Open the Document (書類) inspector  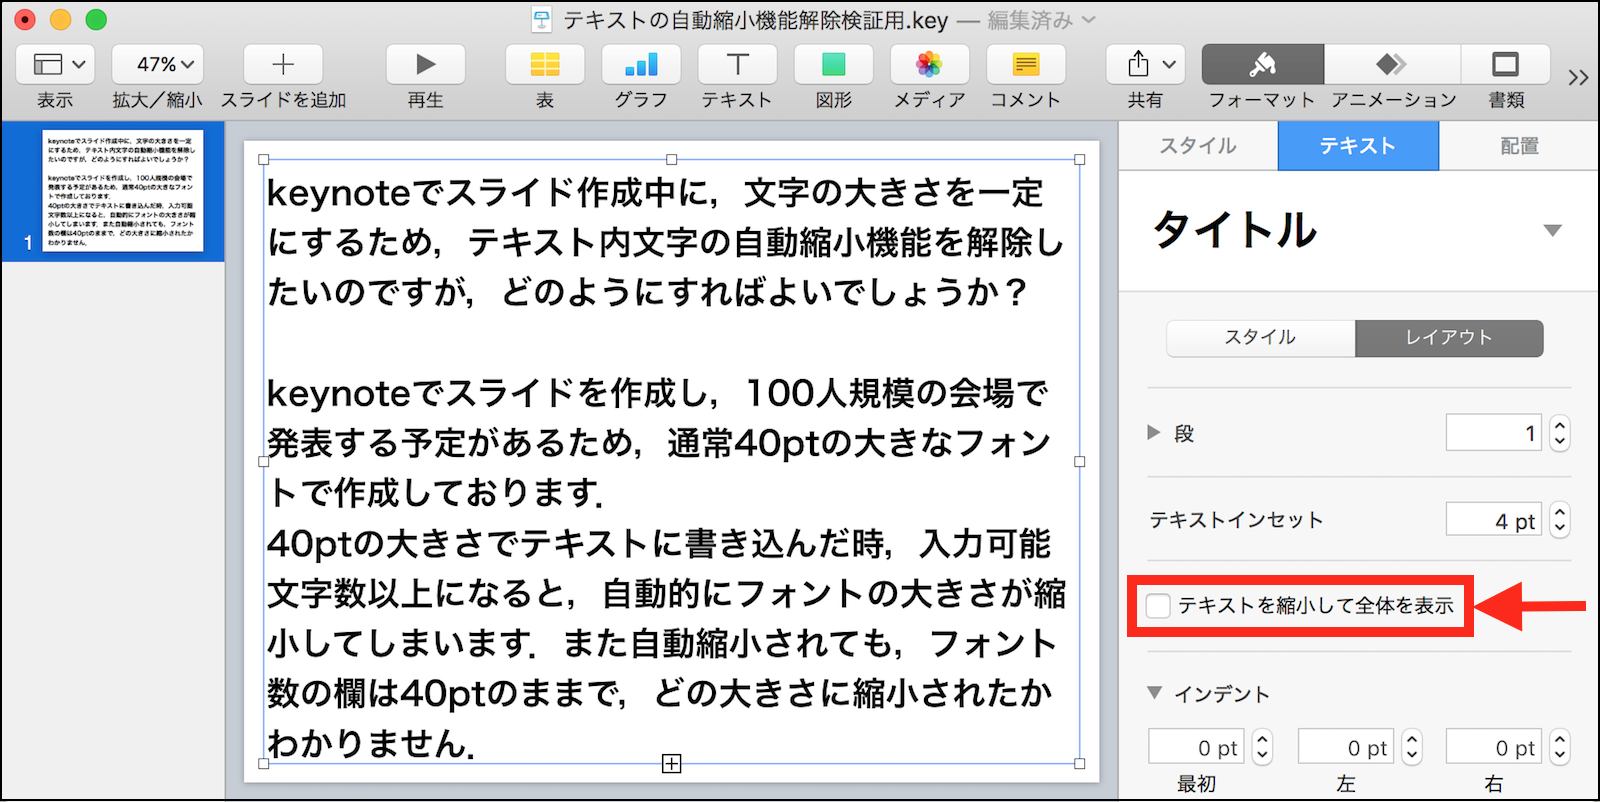click(1505, 65)
